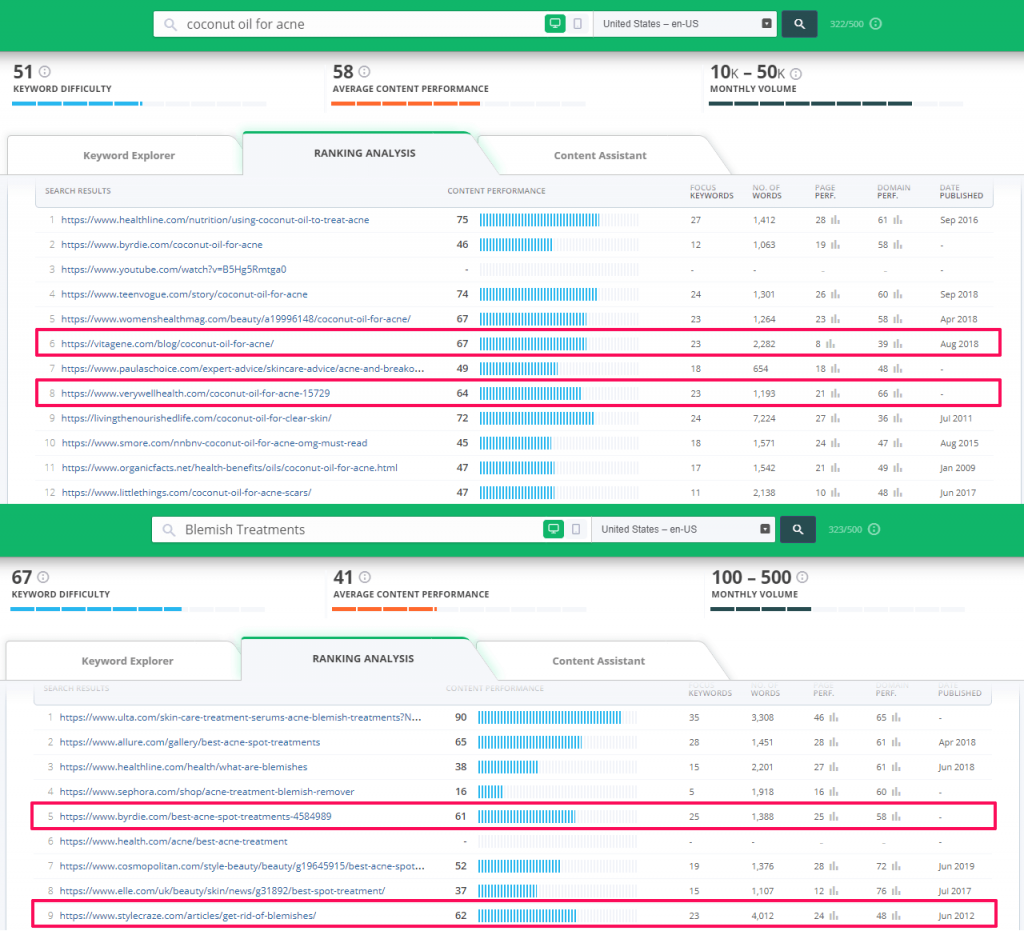
Task: Click domain perf chart icon in elle row
Action: [896, 891]
